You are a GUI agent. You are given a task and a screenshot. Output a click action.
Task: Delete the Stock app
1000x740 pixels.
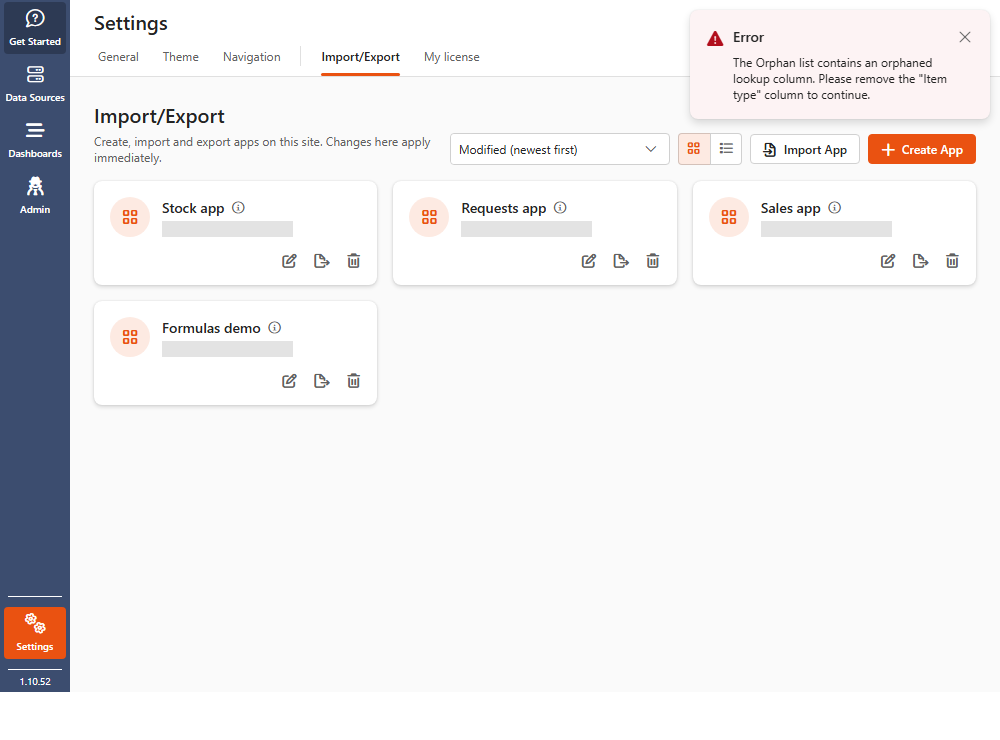pyautogui.click(x=353, y=261)
